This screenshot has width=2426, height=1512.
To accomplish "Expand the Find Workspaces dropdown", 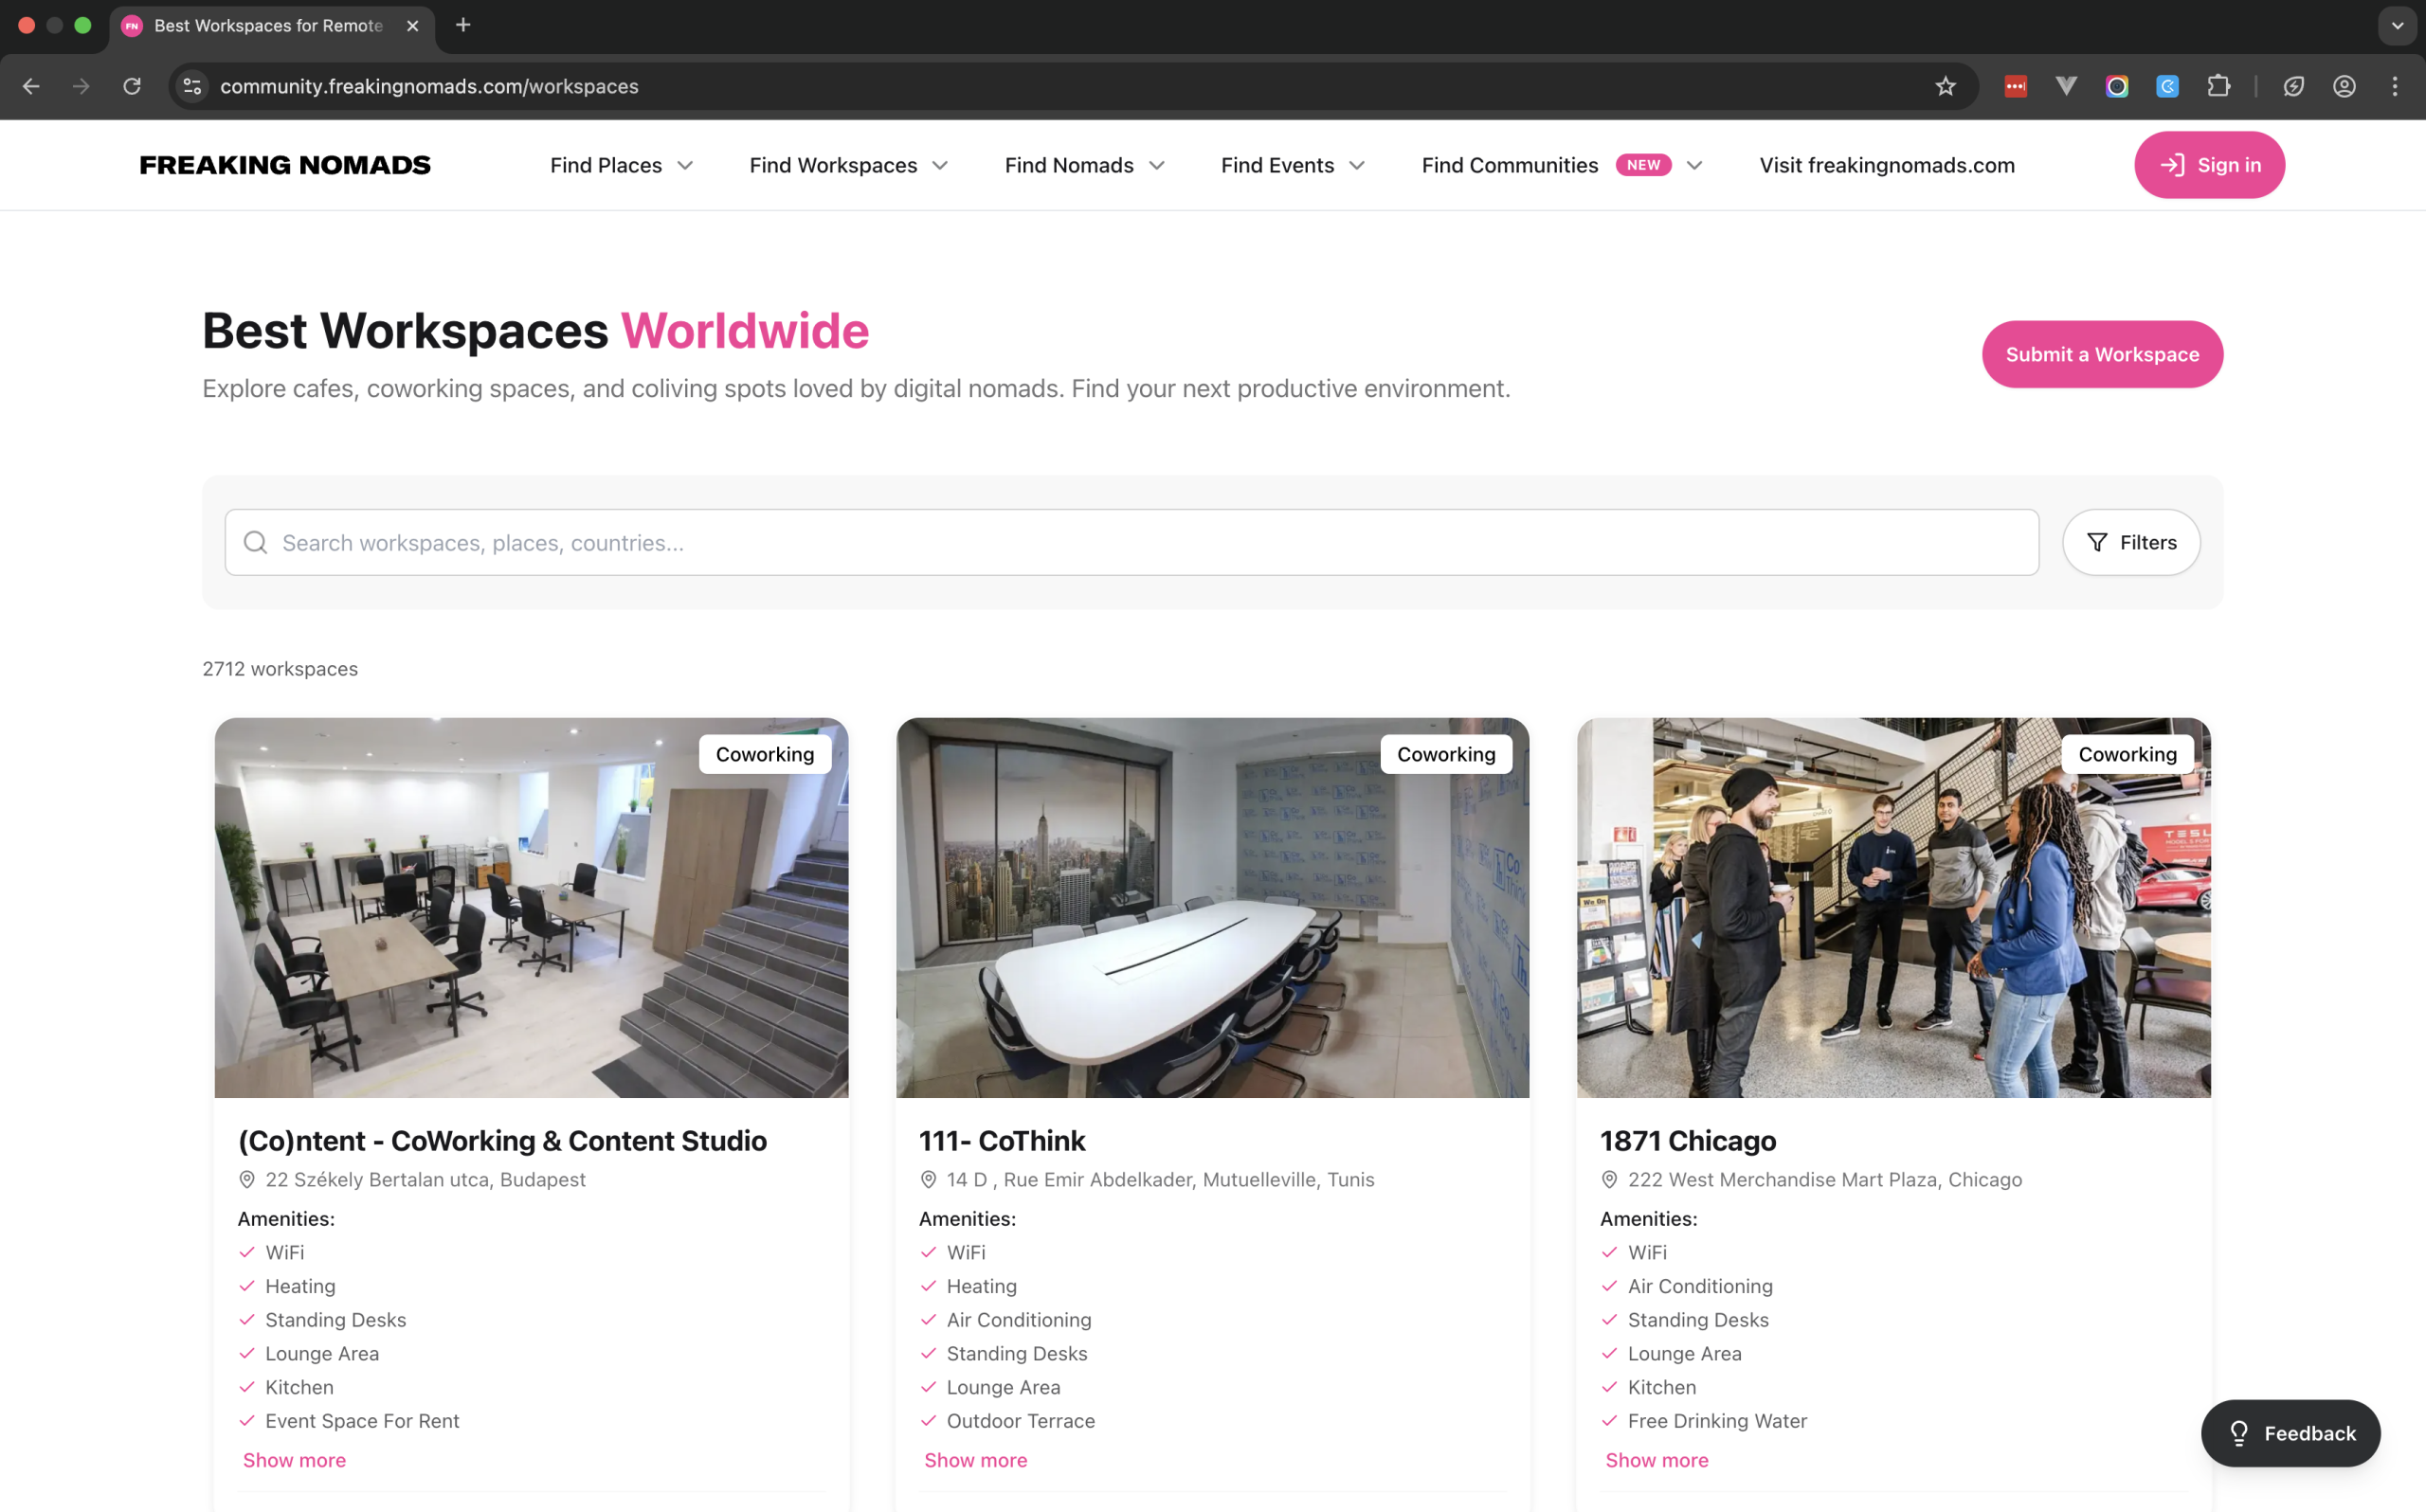I will click(x=848, y=165).
